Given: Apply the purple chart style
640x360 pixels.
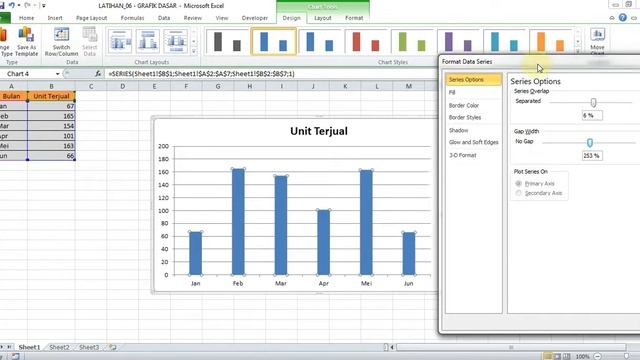Looking at the screenshot, I should (458, 41).
